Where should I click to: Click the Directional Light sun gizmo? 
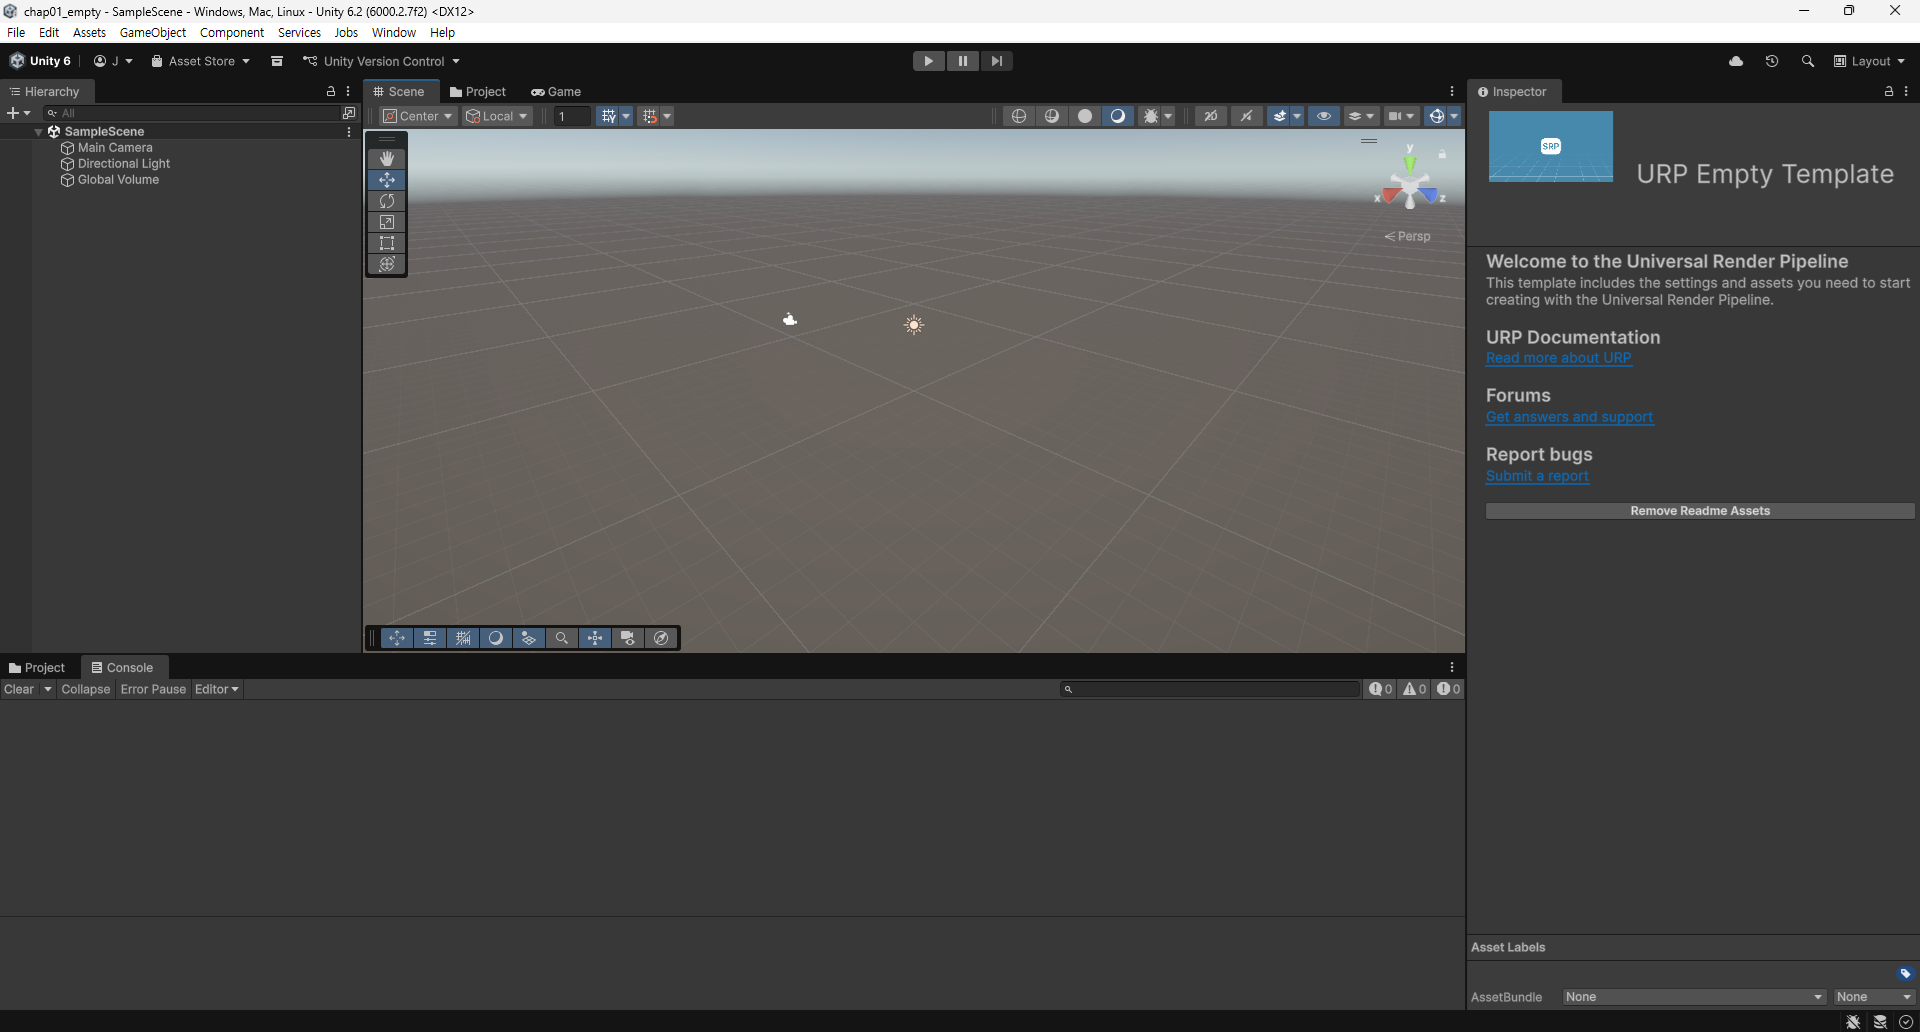914,325
